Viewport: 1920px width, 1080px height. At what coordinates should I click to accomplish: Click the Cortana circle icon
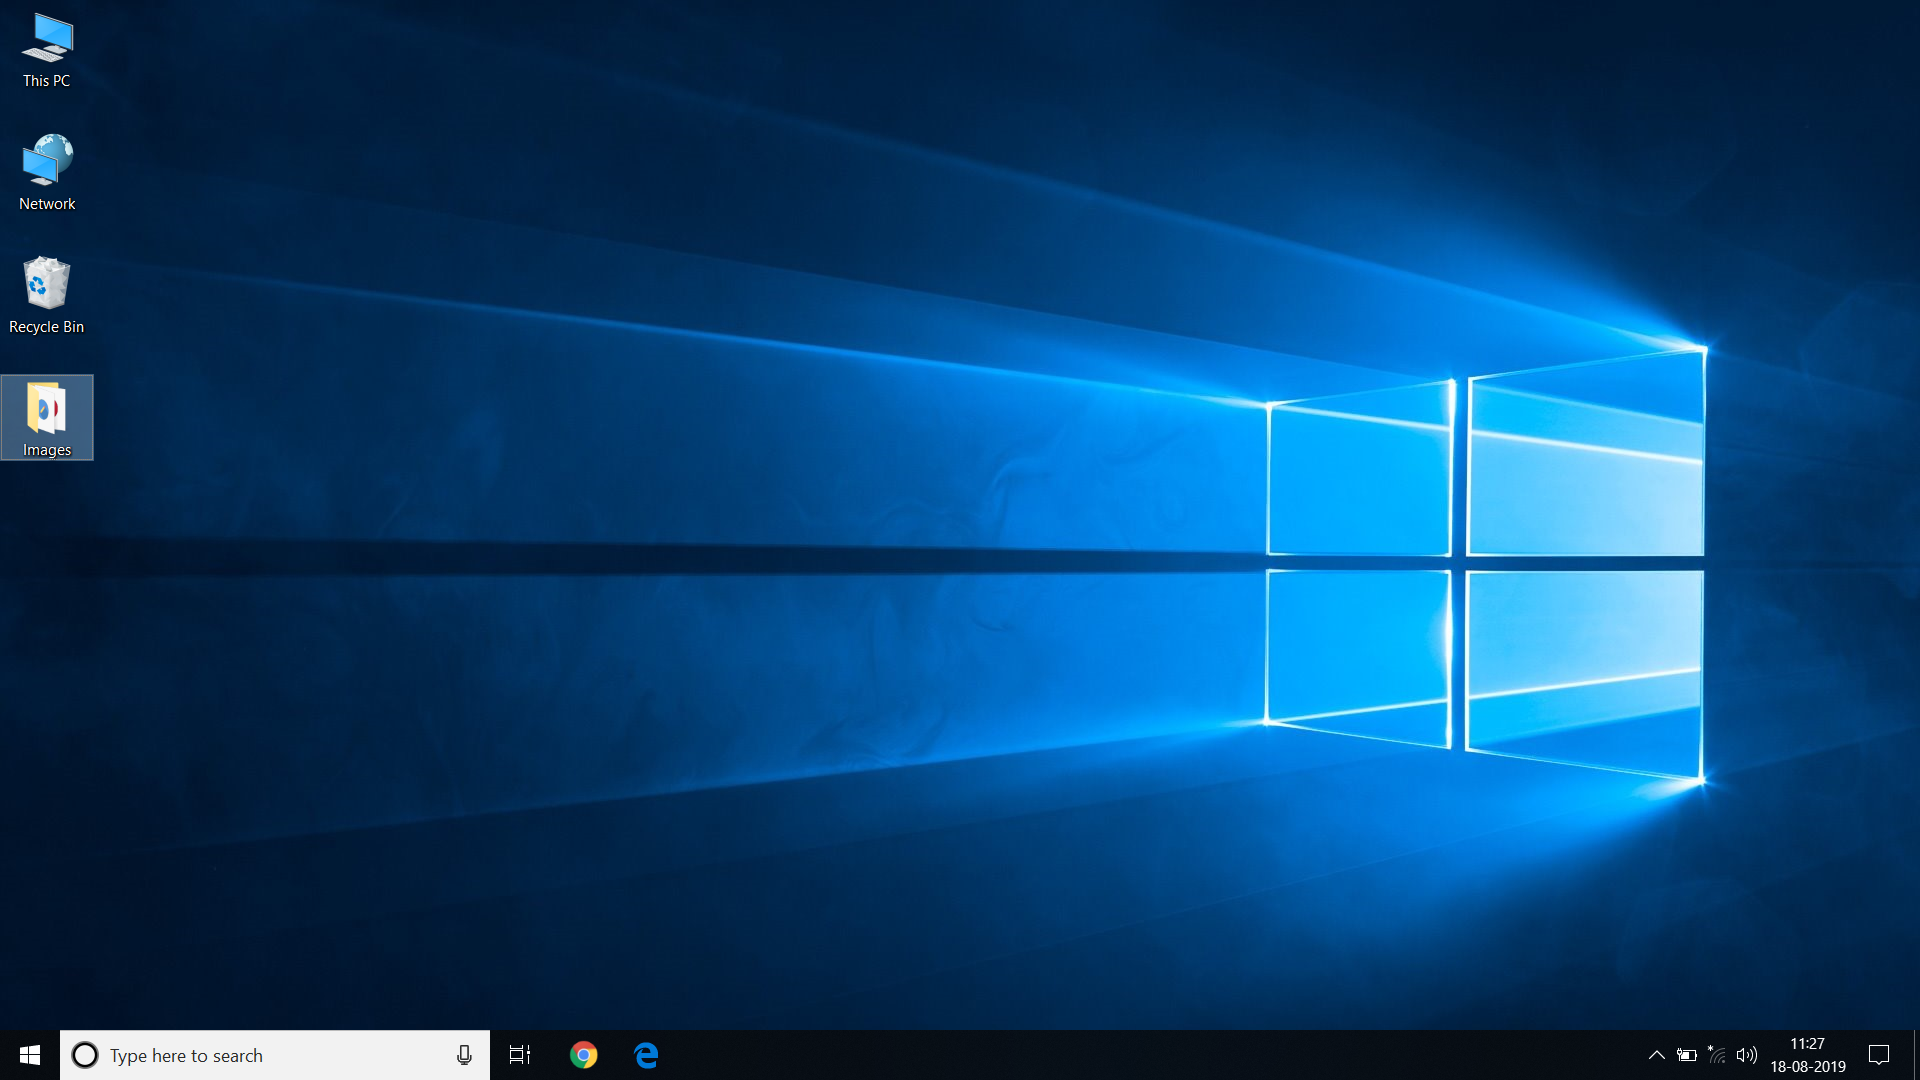[85, 1055]
